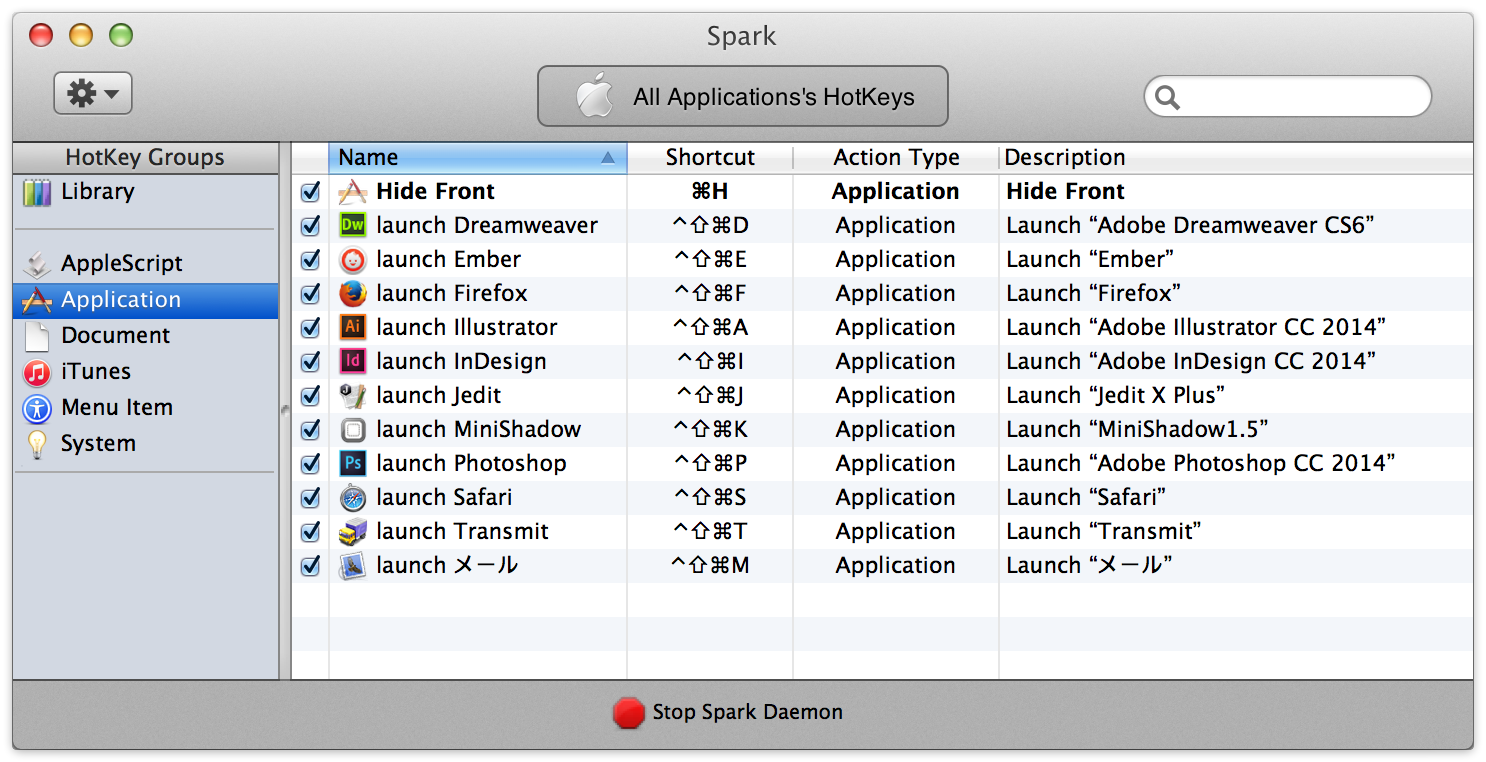
Task: Click the iTunes music note icon
Action: (37, 372)
